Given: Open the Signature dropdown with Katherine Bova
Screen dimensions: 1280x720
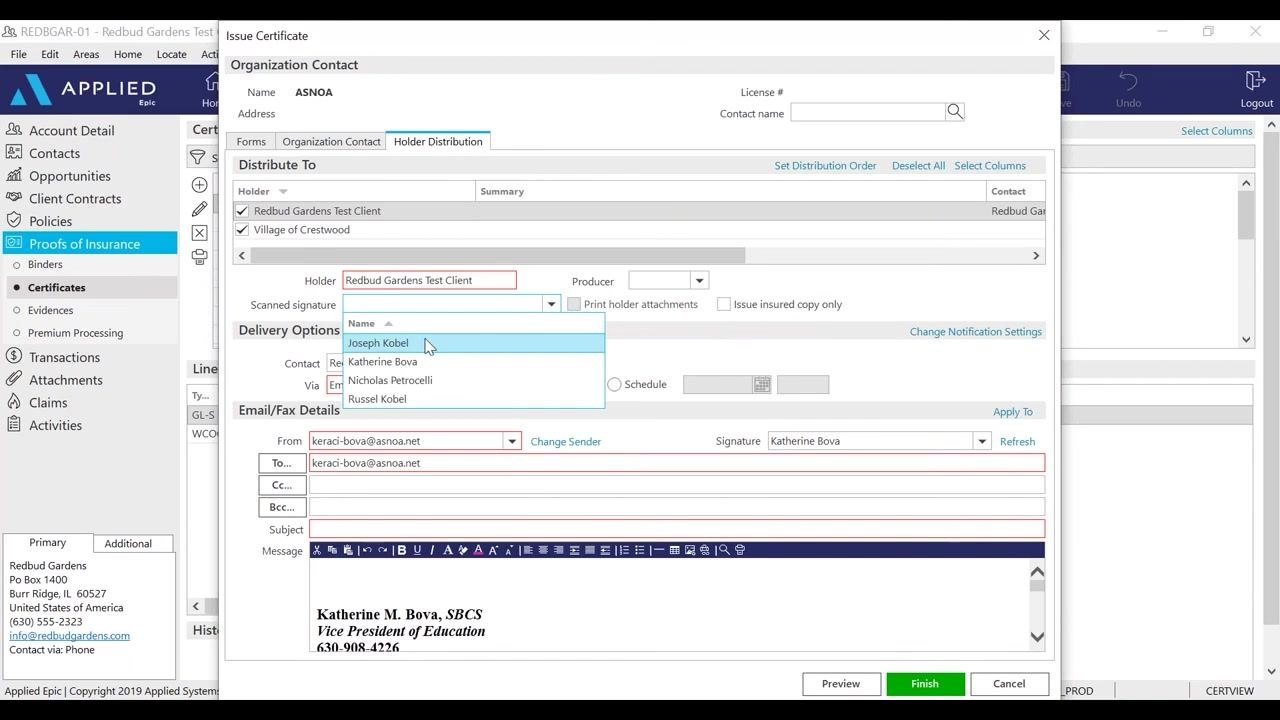Looking at the screenshot, I should (981, 441).
